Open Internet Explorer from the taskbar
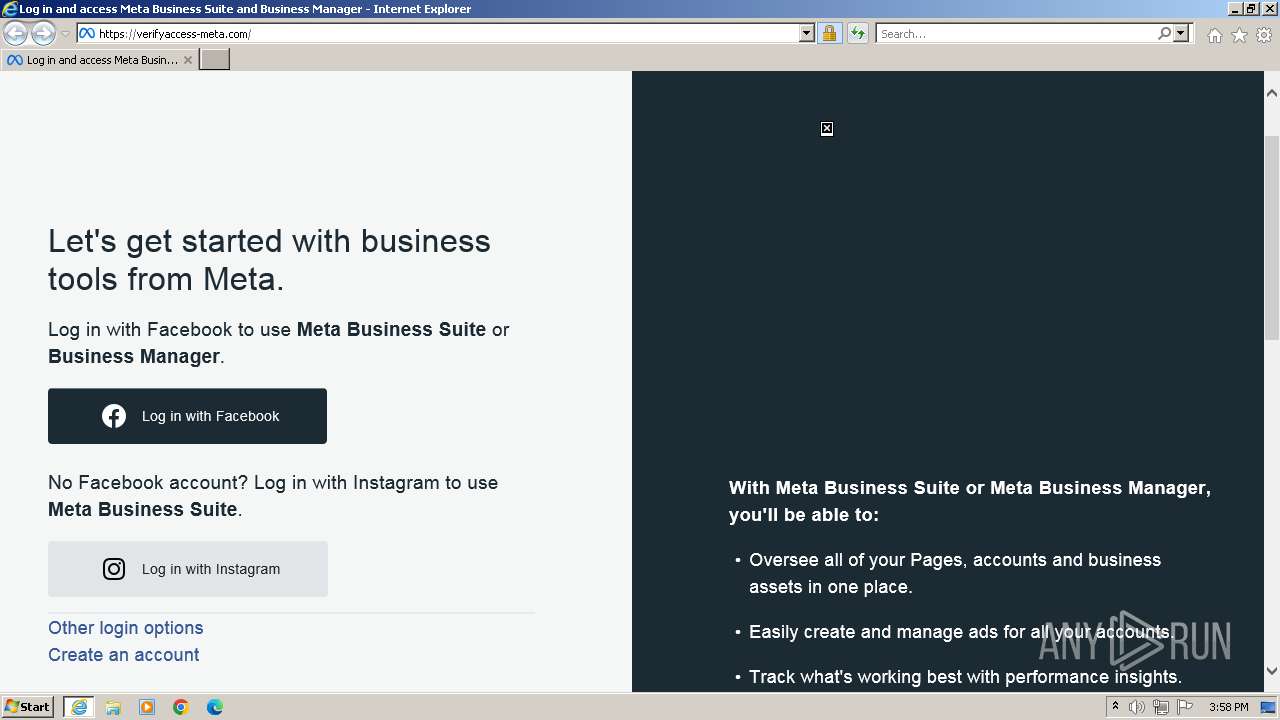Viewport: 1280px width, 720px height. click(79, 707)
